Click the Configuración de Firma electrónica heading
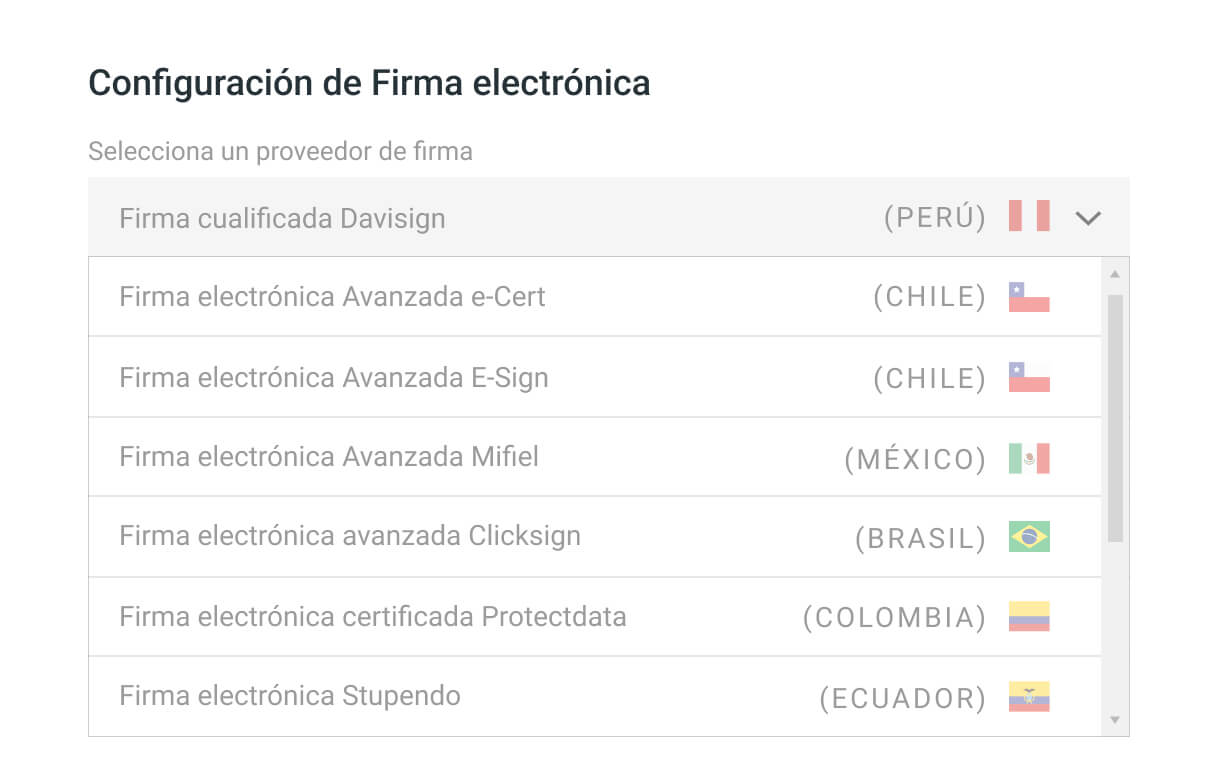The height and width of the screenshot is (776, 1220). click(x=368, y=82)
